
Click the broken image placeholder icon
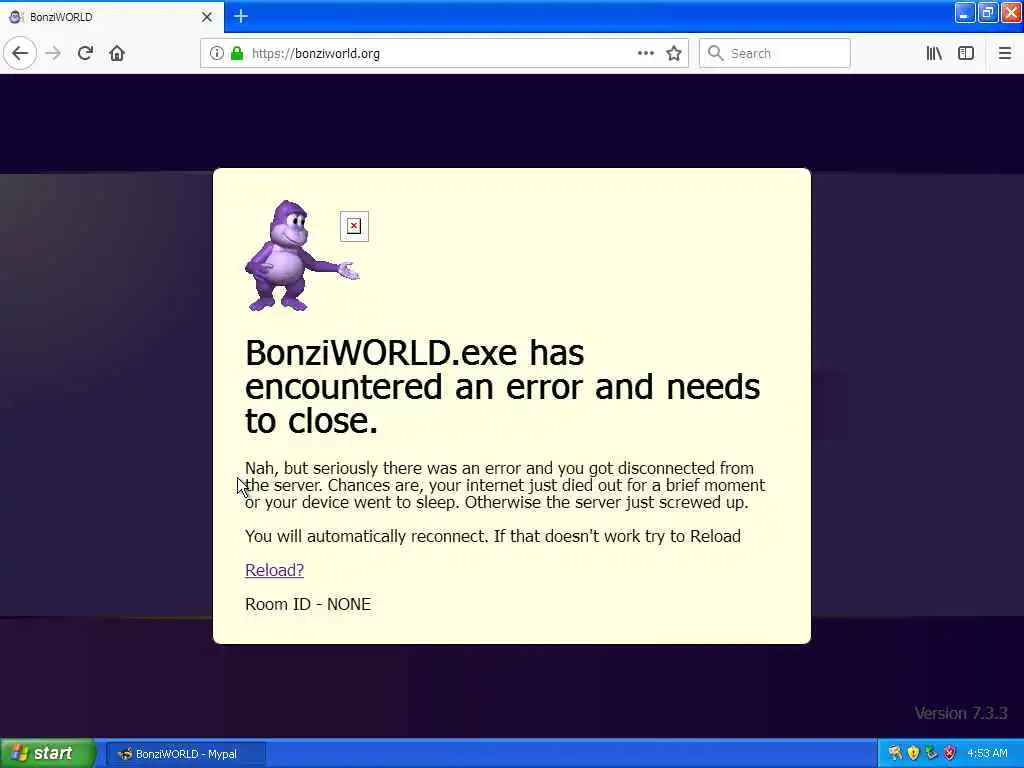(354, 226)
